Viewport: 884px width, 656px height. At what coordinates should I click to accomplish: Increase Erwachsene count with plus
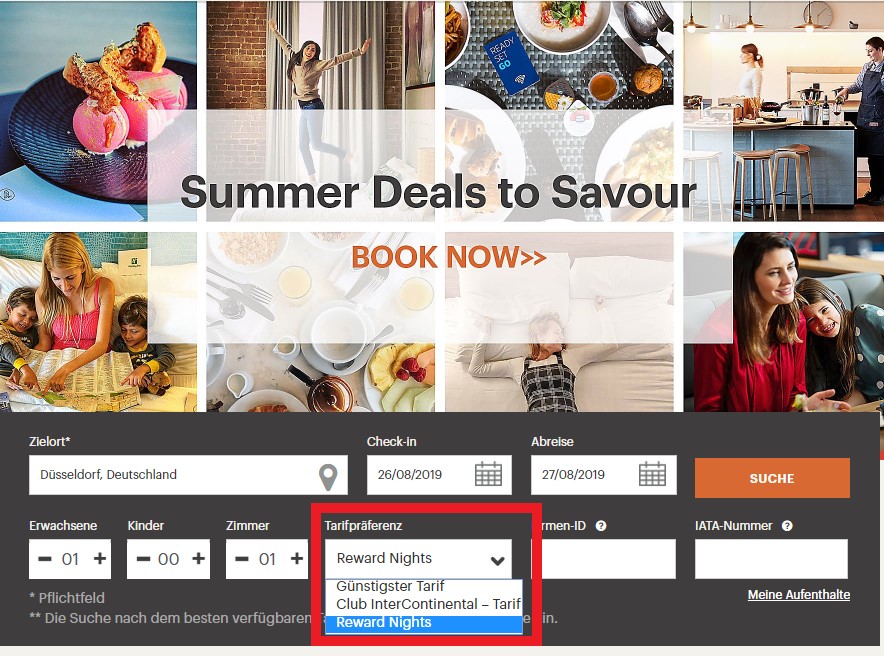pos(100,559)
